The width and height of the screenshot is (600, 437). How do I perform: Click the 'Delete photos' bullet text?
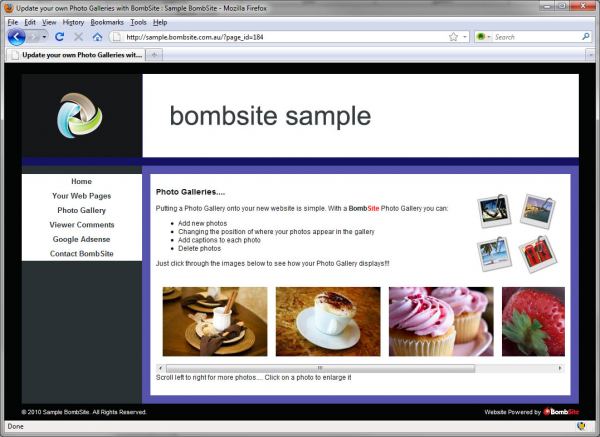199,248
